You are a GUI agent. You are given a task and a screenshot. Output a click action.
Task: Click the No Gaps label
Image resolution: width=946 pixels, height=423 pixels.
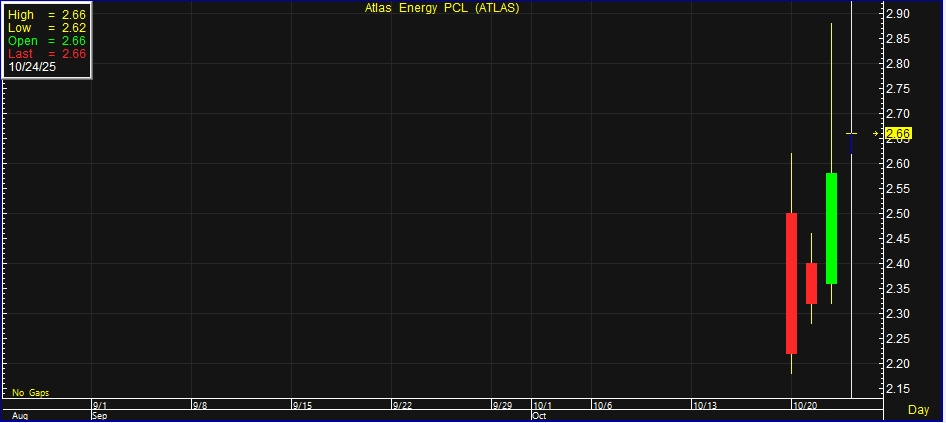coord(31,393)
